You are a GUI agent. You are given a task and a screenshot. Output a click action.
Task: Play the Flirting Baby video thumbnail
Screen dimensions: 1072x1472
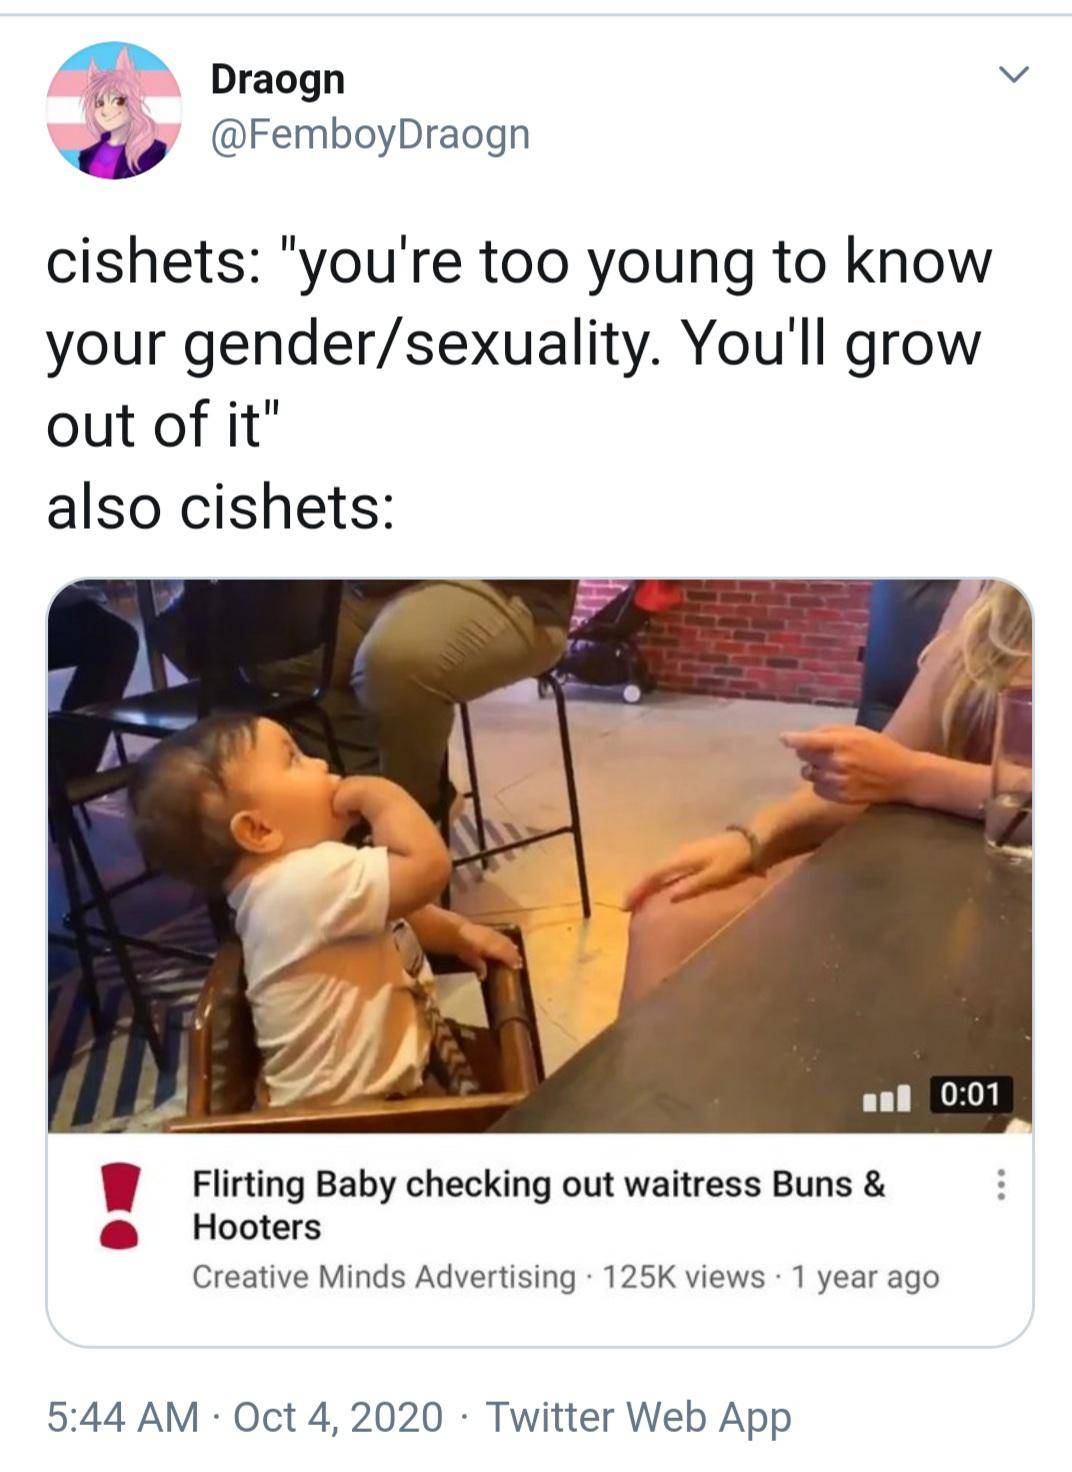coord(540,856)
